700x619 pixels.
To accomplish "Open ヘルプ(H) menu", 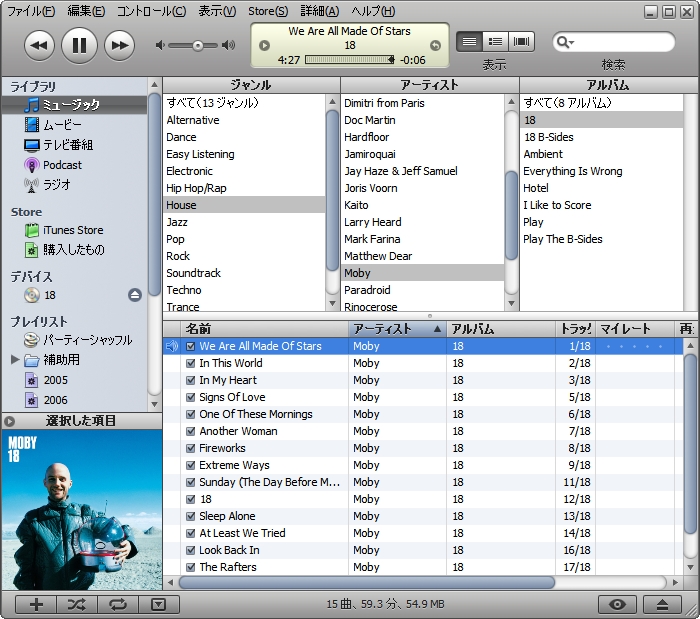I will [x=373, y=11].
